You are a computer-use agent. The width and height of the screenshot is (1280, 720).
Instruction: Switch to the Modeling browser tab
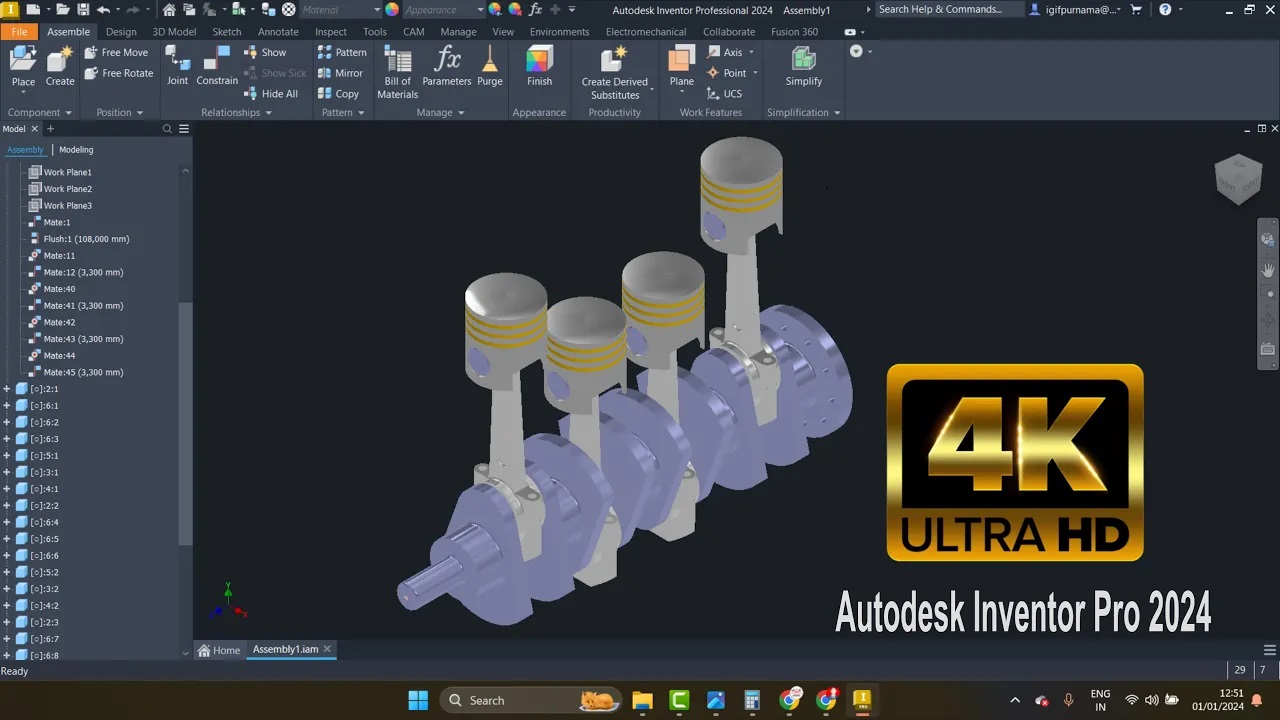(76, 150)
